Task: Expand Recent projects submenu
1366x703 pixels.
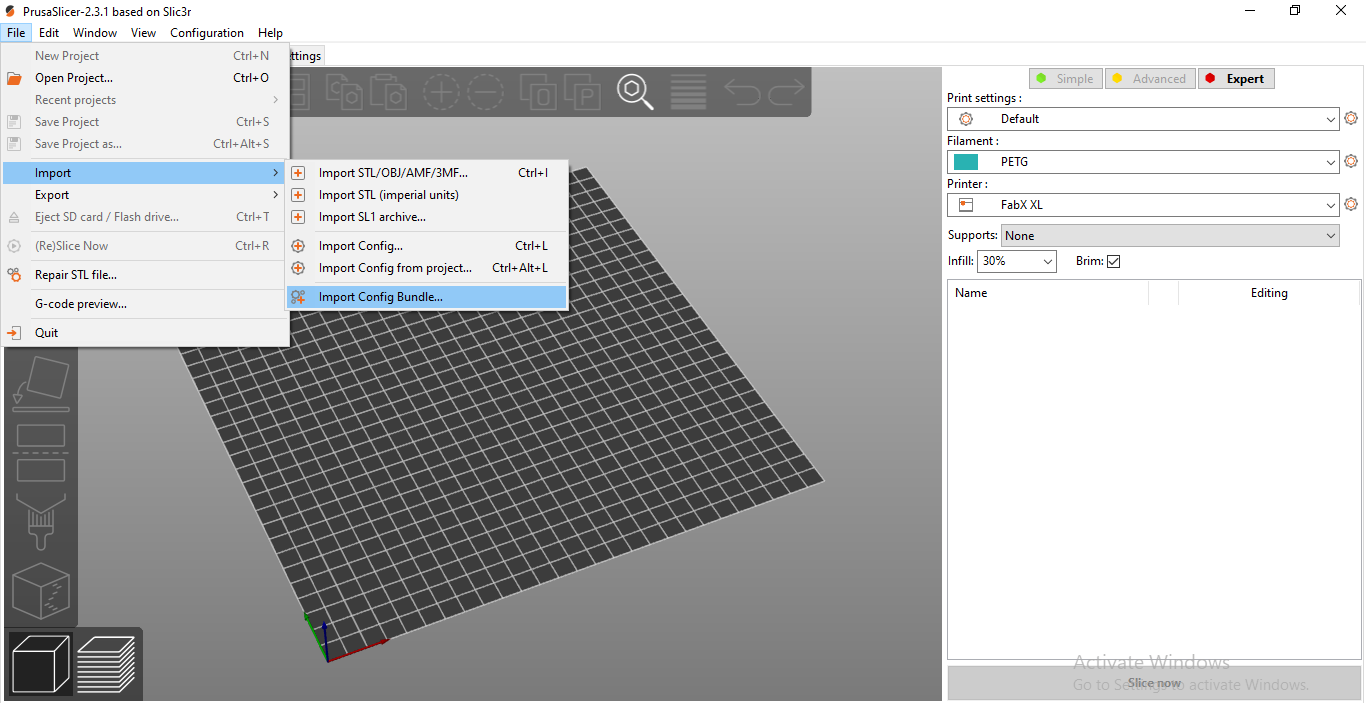Action: tap(146, 100)
